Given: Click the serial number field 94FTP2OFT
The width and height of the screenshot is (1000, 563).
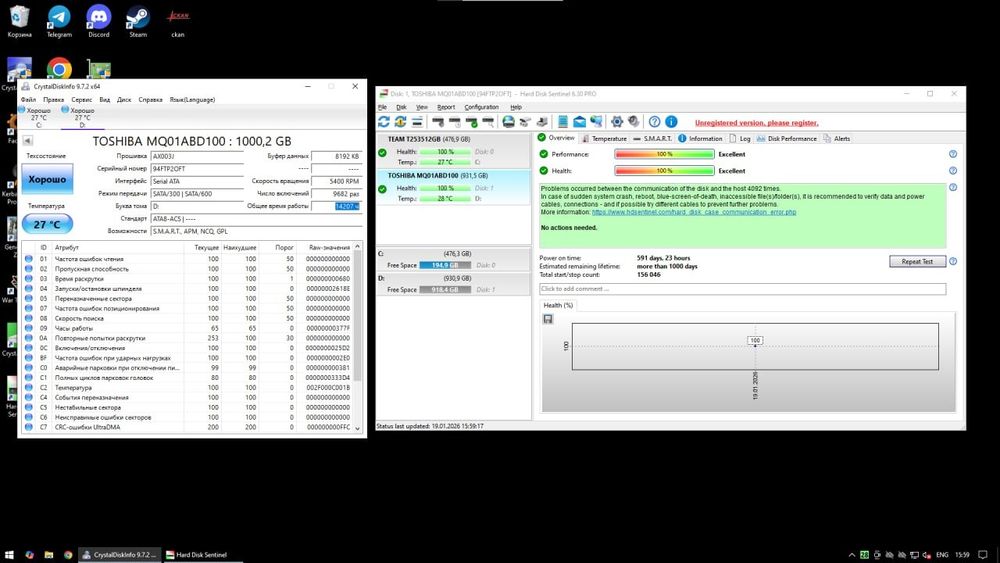Looking at the screenshot, I should (x=197, y=169).
